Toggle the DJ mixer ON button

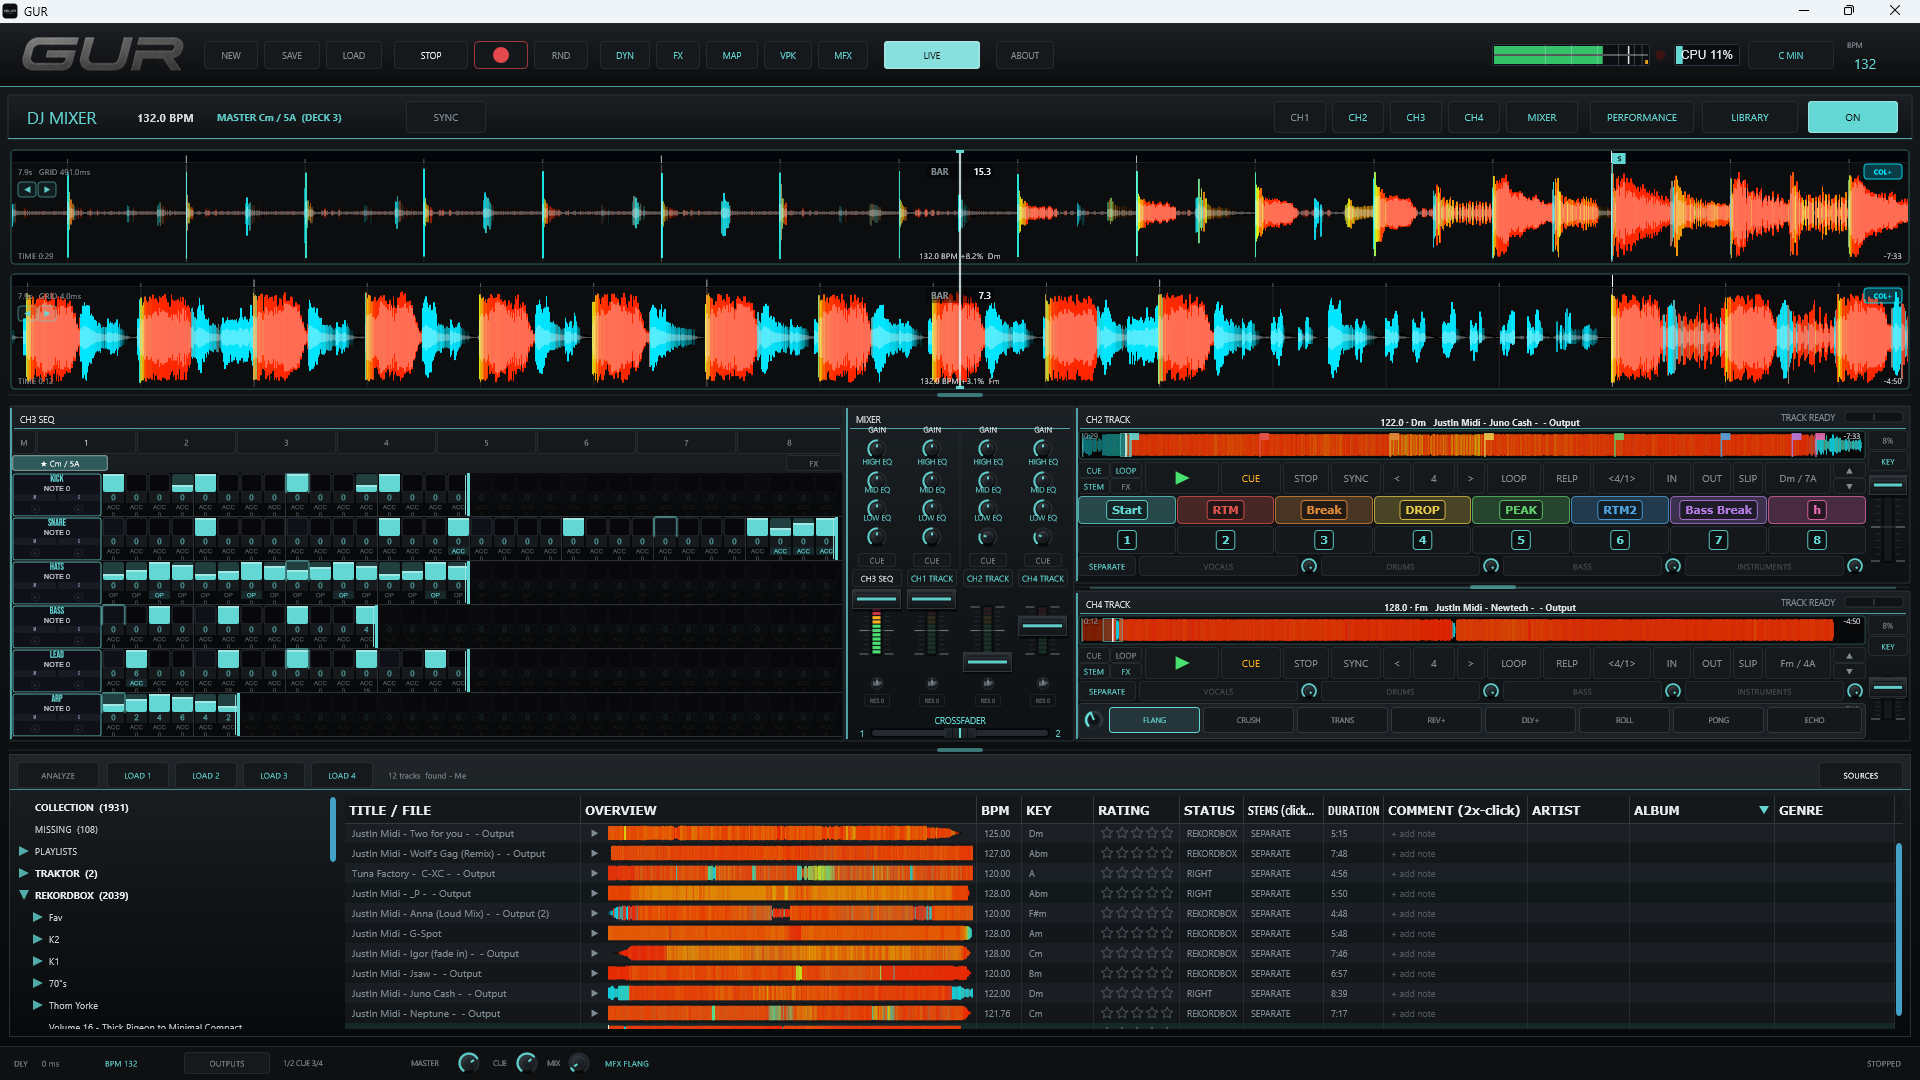pos(1852,117)
